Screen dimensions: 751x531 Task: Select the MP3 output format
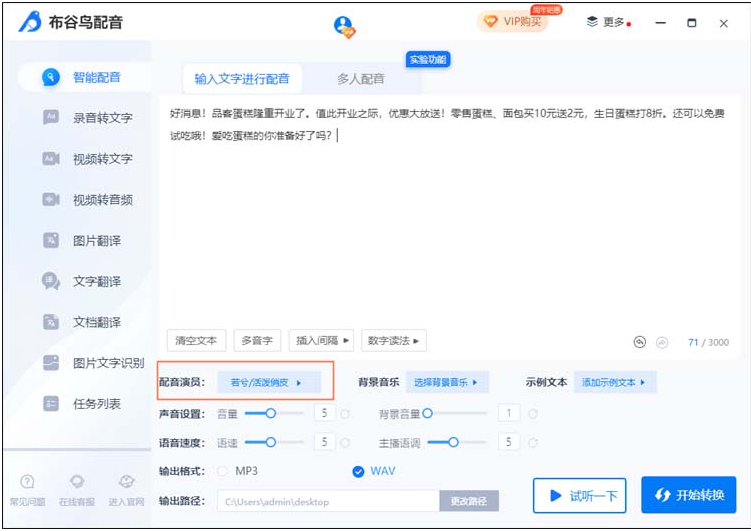(x=223, y=471)
